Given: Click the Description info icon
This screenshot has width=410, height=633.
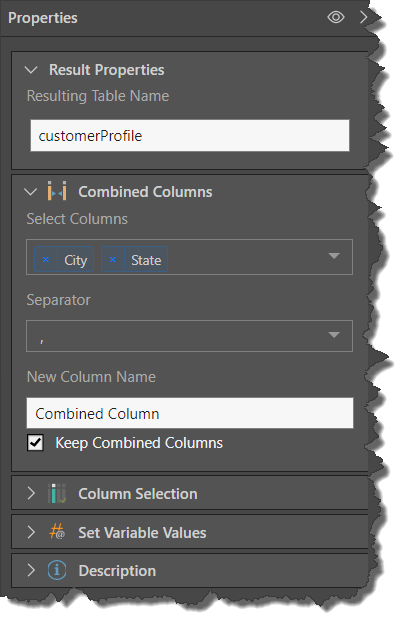Looking at the screenshot, I should click(57, 570).
